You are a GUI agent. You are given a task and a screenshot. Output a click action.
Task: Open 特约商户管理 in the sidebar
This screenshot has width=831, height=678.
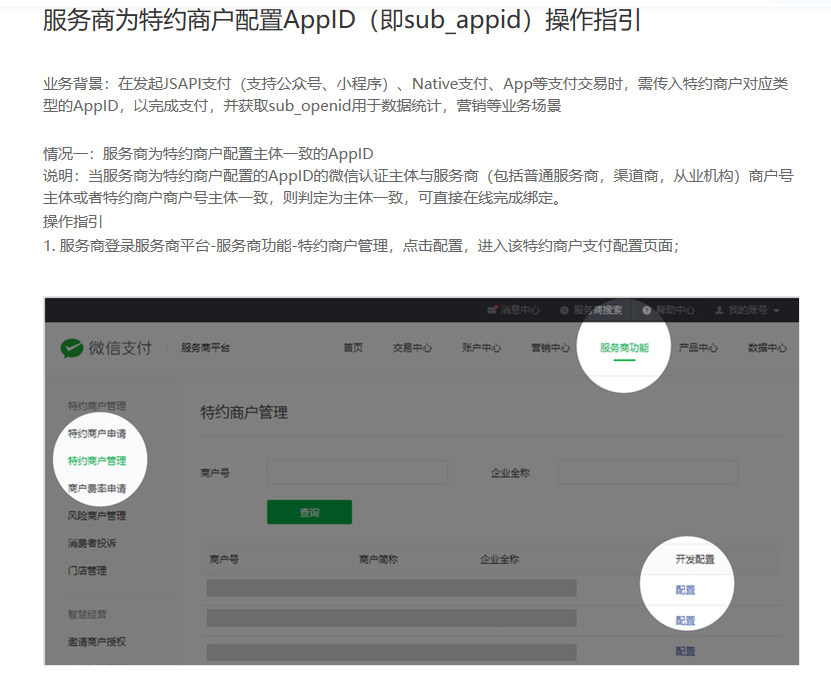click(x=97, y=461)
